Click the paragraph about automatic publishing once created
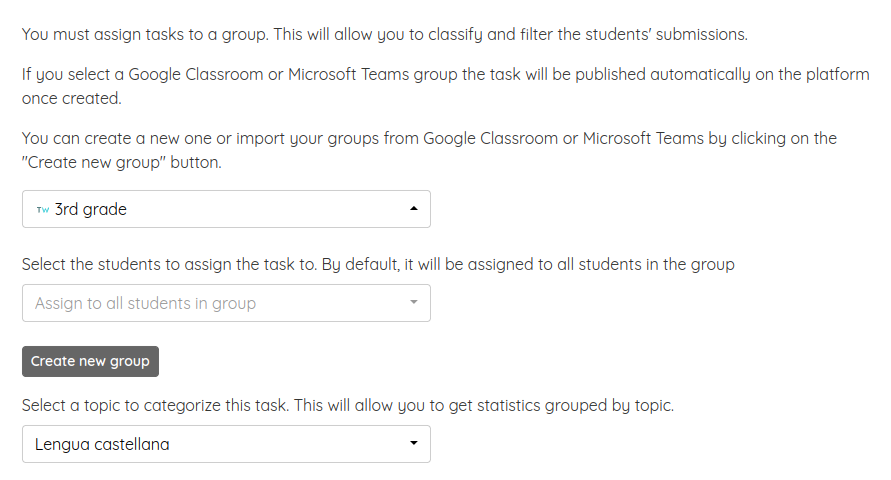Image resolution: width=891 pixels, height=480 pixels. [446, 86]
